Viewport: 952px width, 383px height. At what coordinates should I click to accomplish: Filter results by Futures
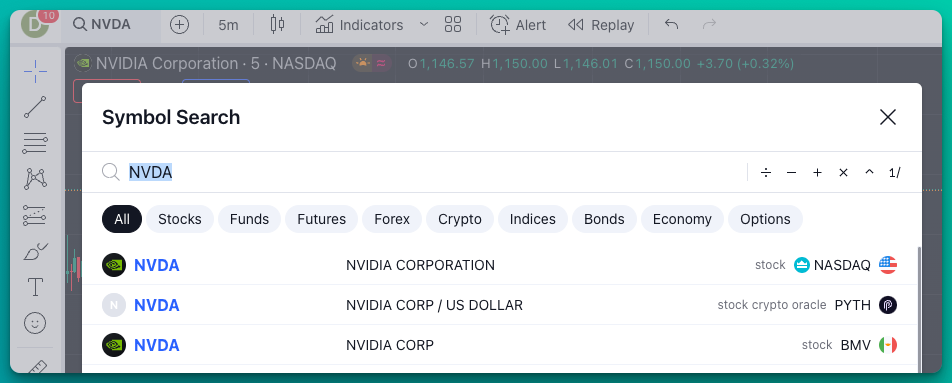(322, 219)
